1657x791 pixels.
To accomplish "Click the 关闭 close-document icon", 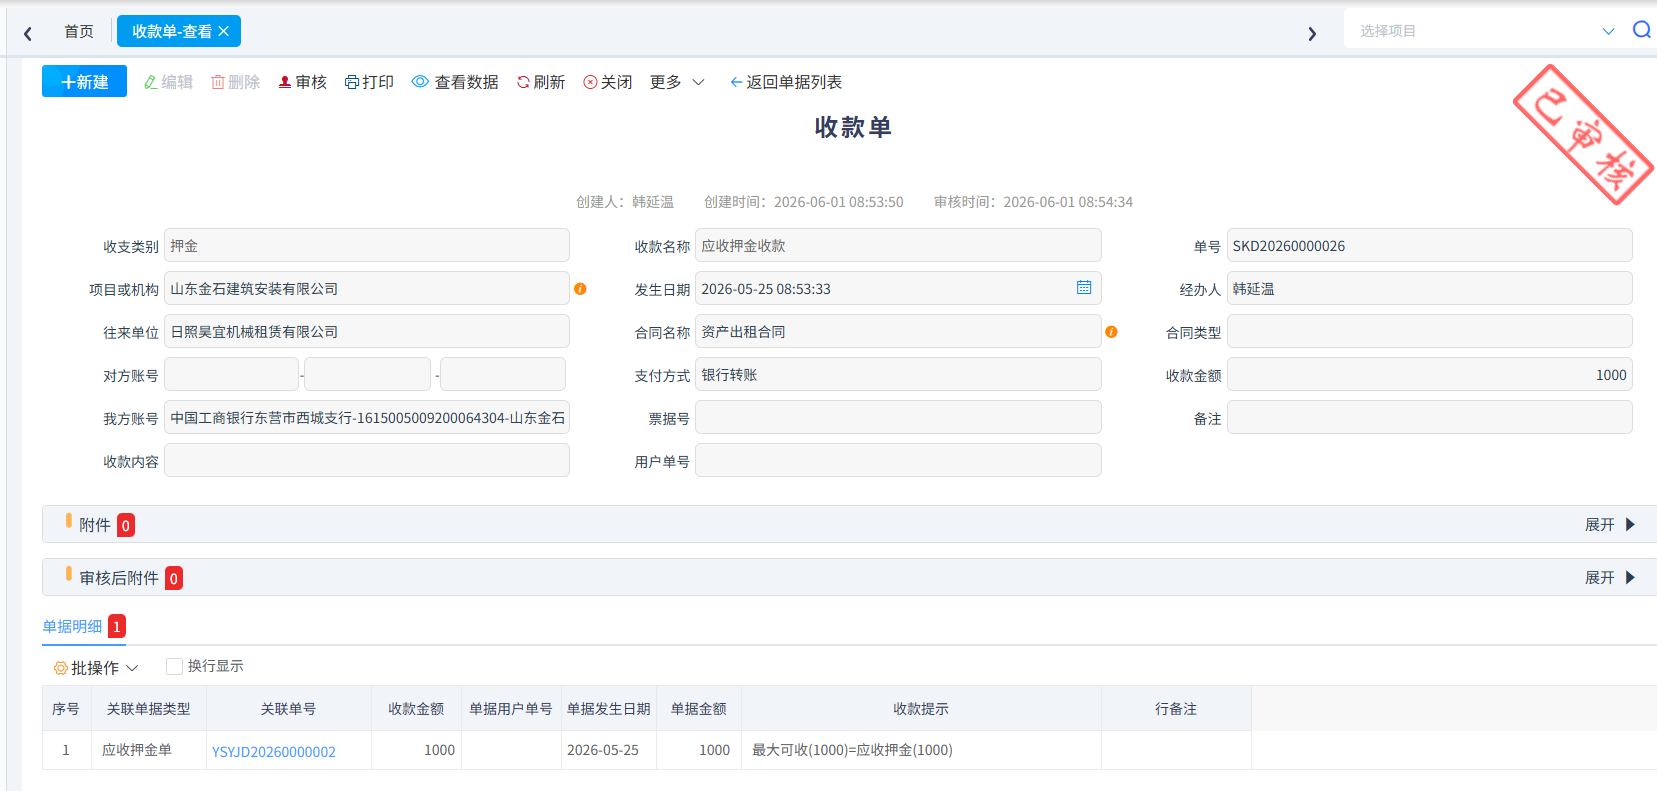I will click(590, 82).
